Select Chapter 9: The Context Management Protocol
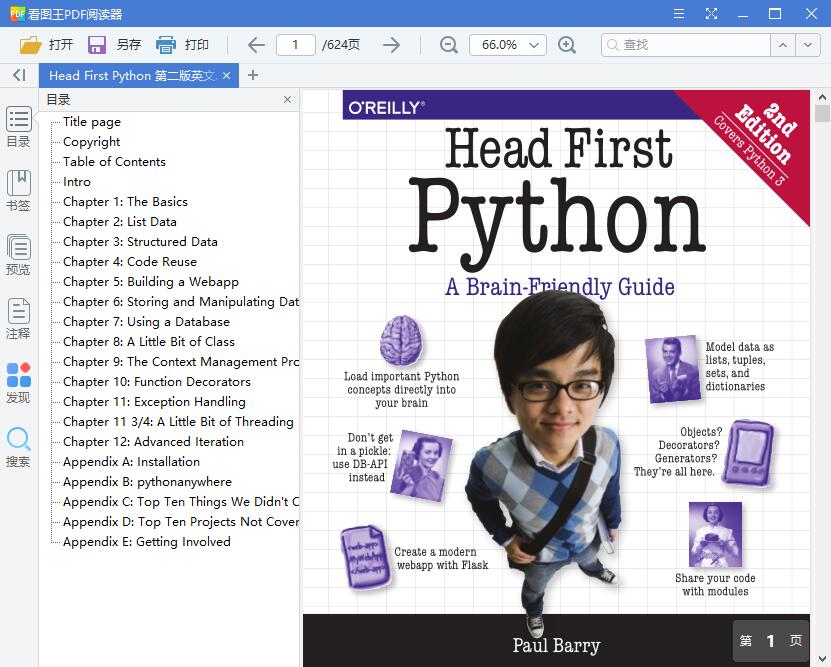 (x=181, y=362)
